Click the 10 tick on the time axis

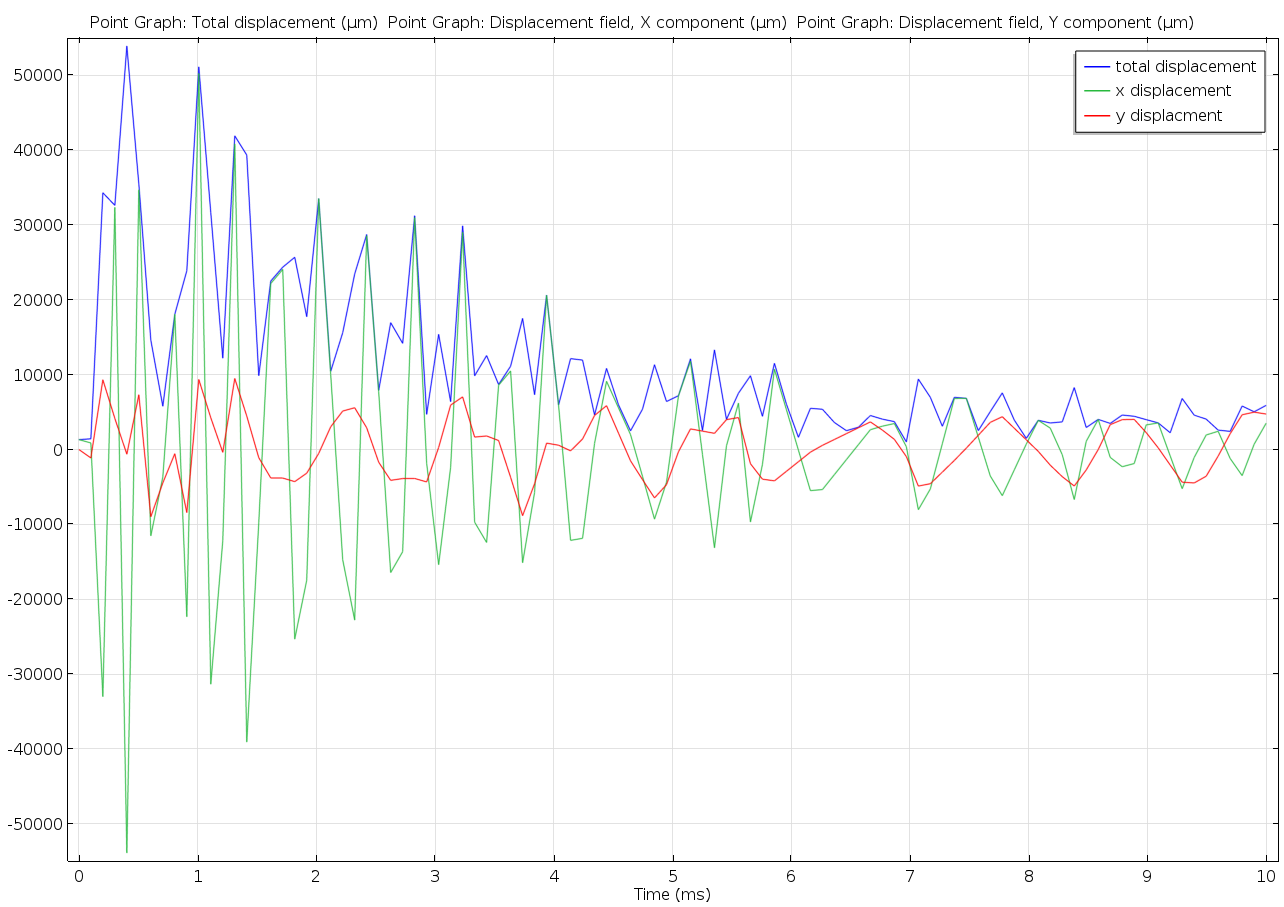tap(1265, 877)
